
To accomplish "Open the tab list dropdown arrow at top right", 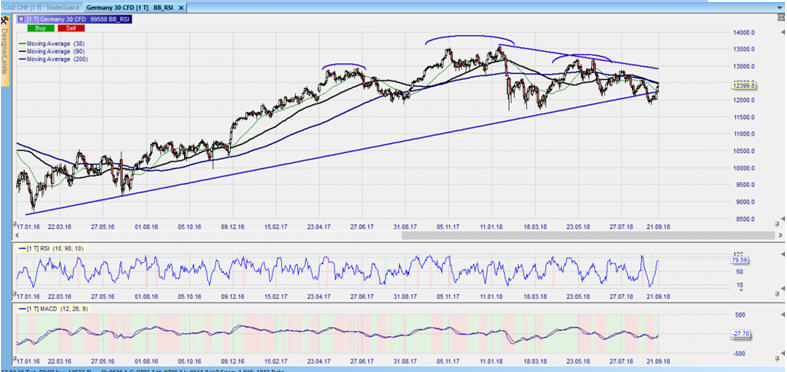I will click(x=779, y=8).
